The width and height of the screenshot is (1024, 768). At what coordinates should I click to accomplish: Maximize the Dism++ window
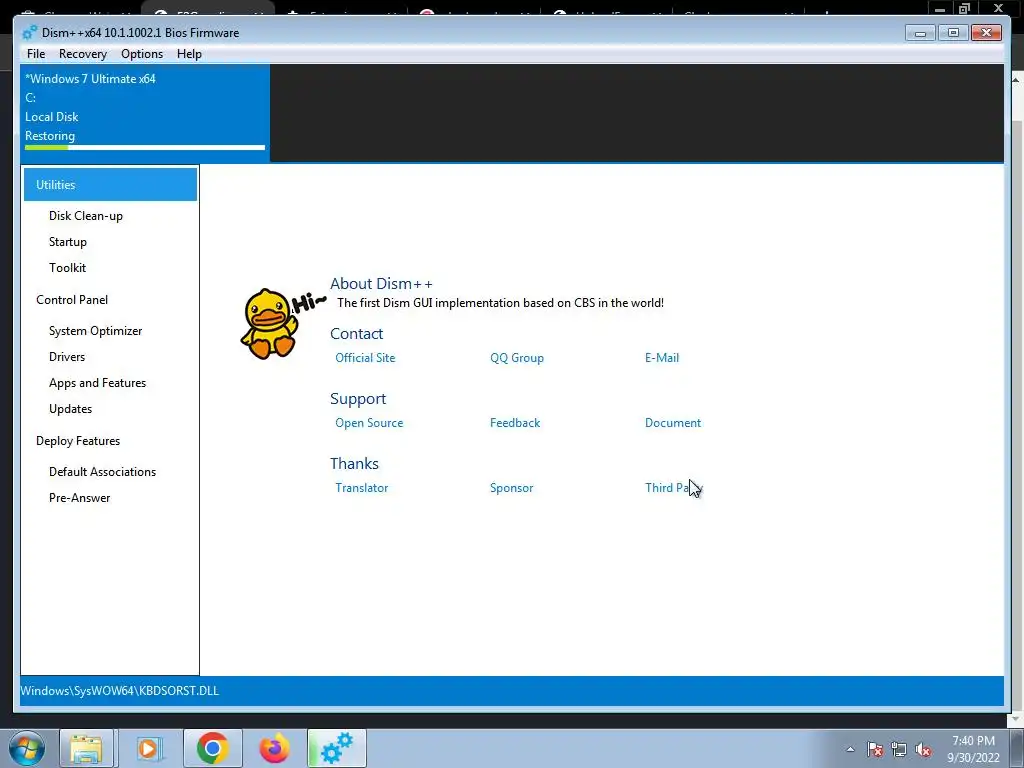(x=953, y=33)
